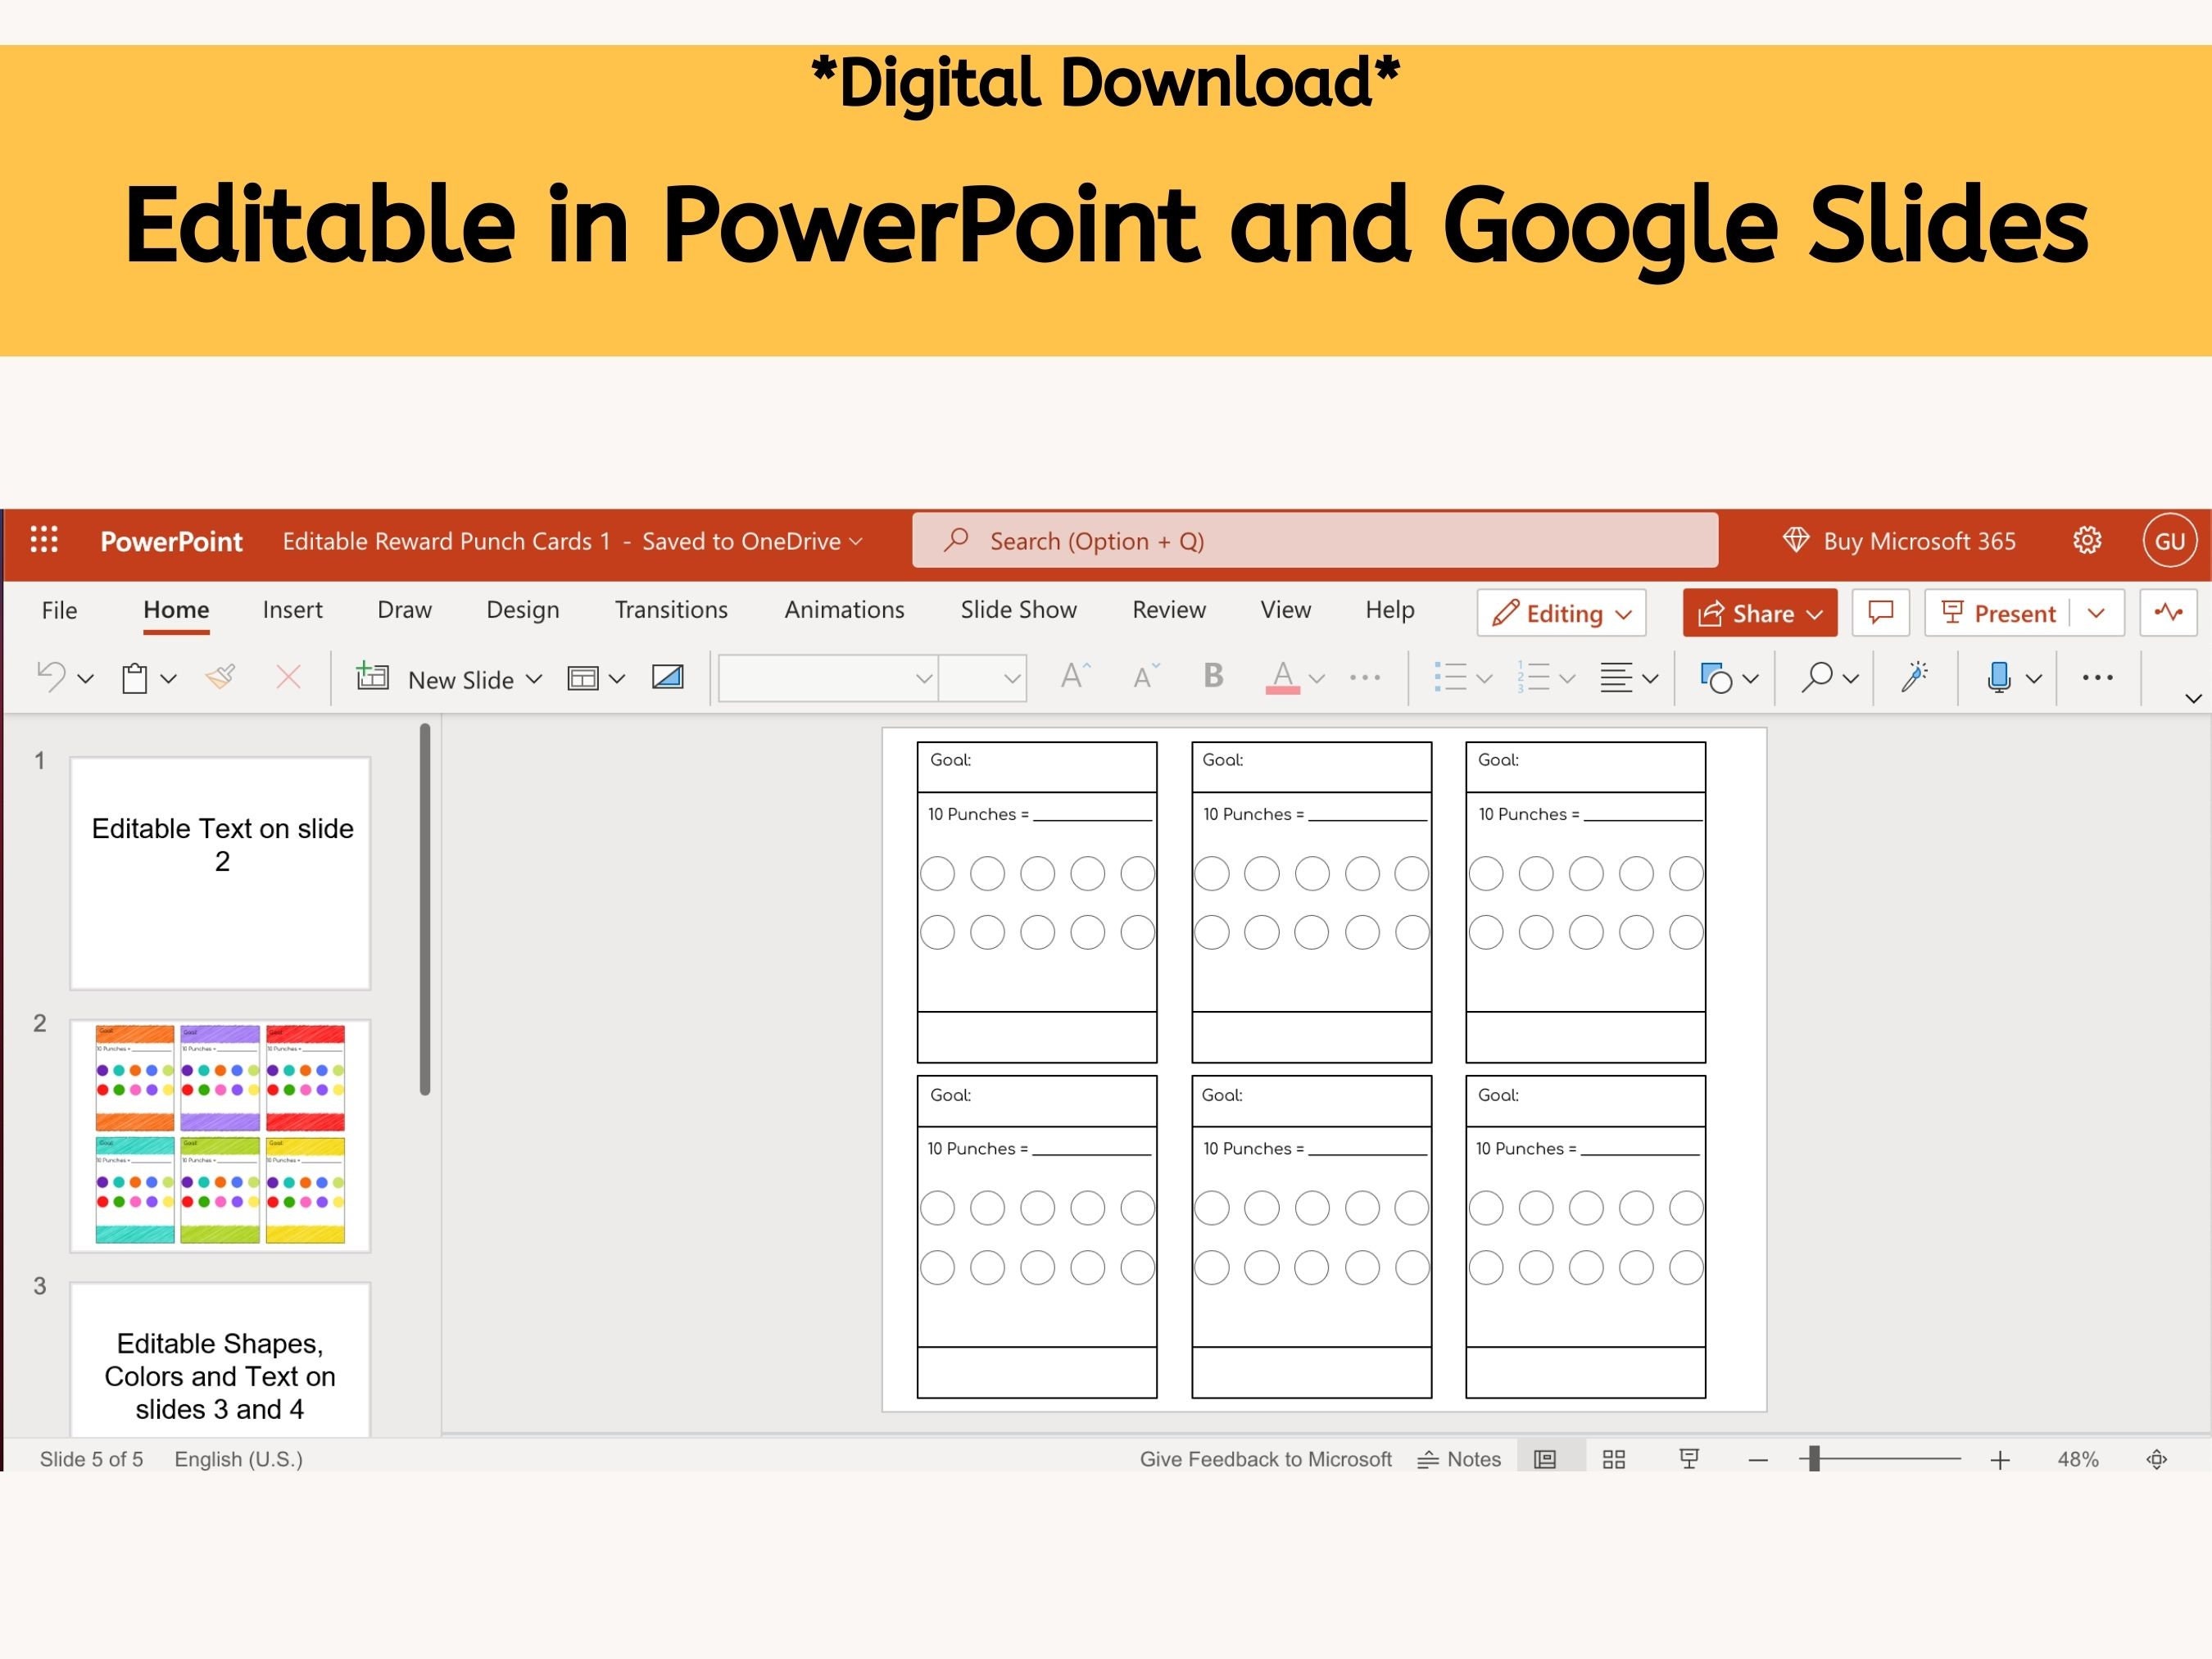Open the Draw tab
This screenshot has width=2212, height=1659.
click(404, 609)
